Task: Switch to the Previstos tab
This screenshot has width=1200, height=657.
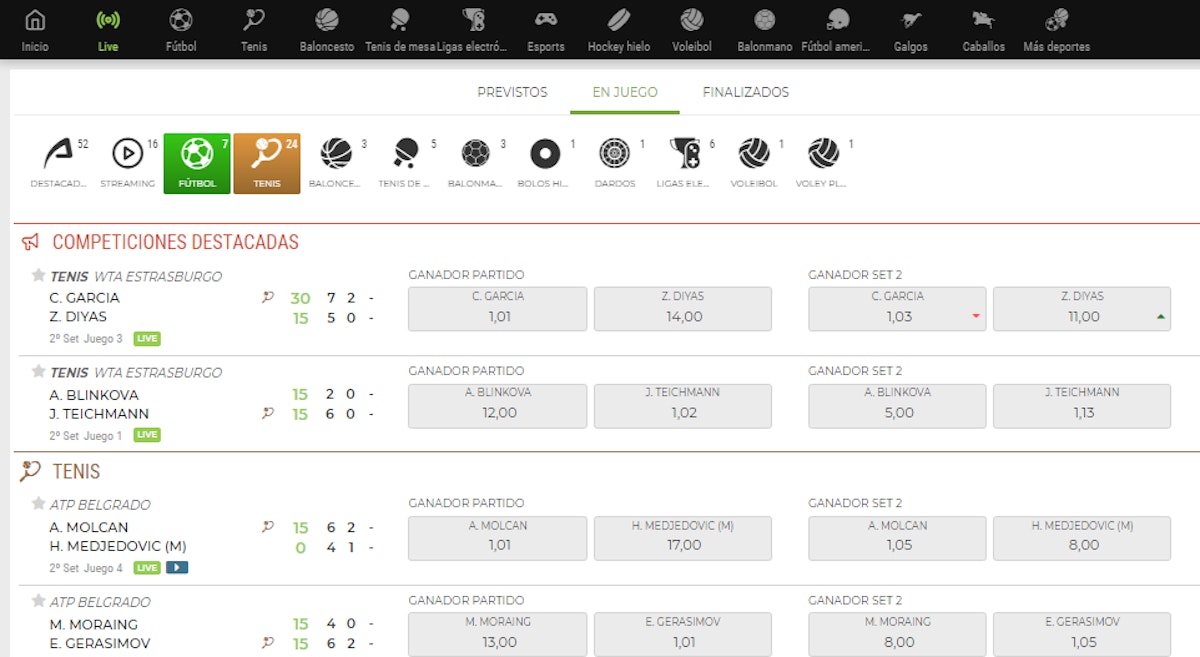Action: pyautogui.click(x=512, y=92)
